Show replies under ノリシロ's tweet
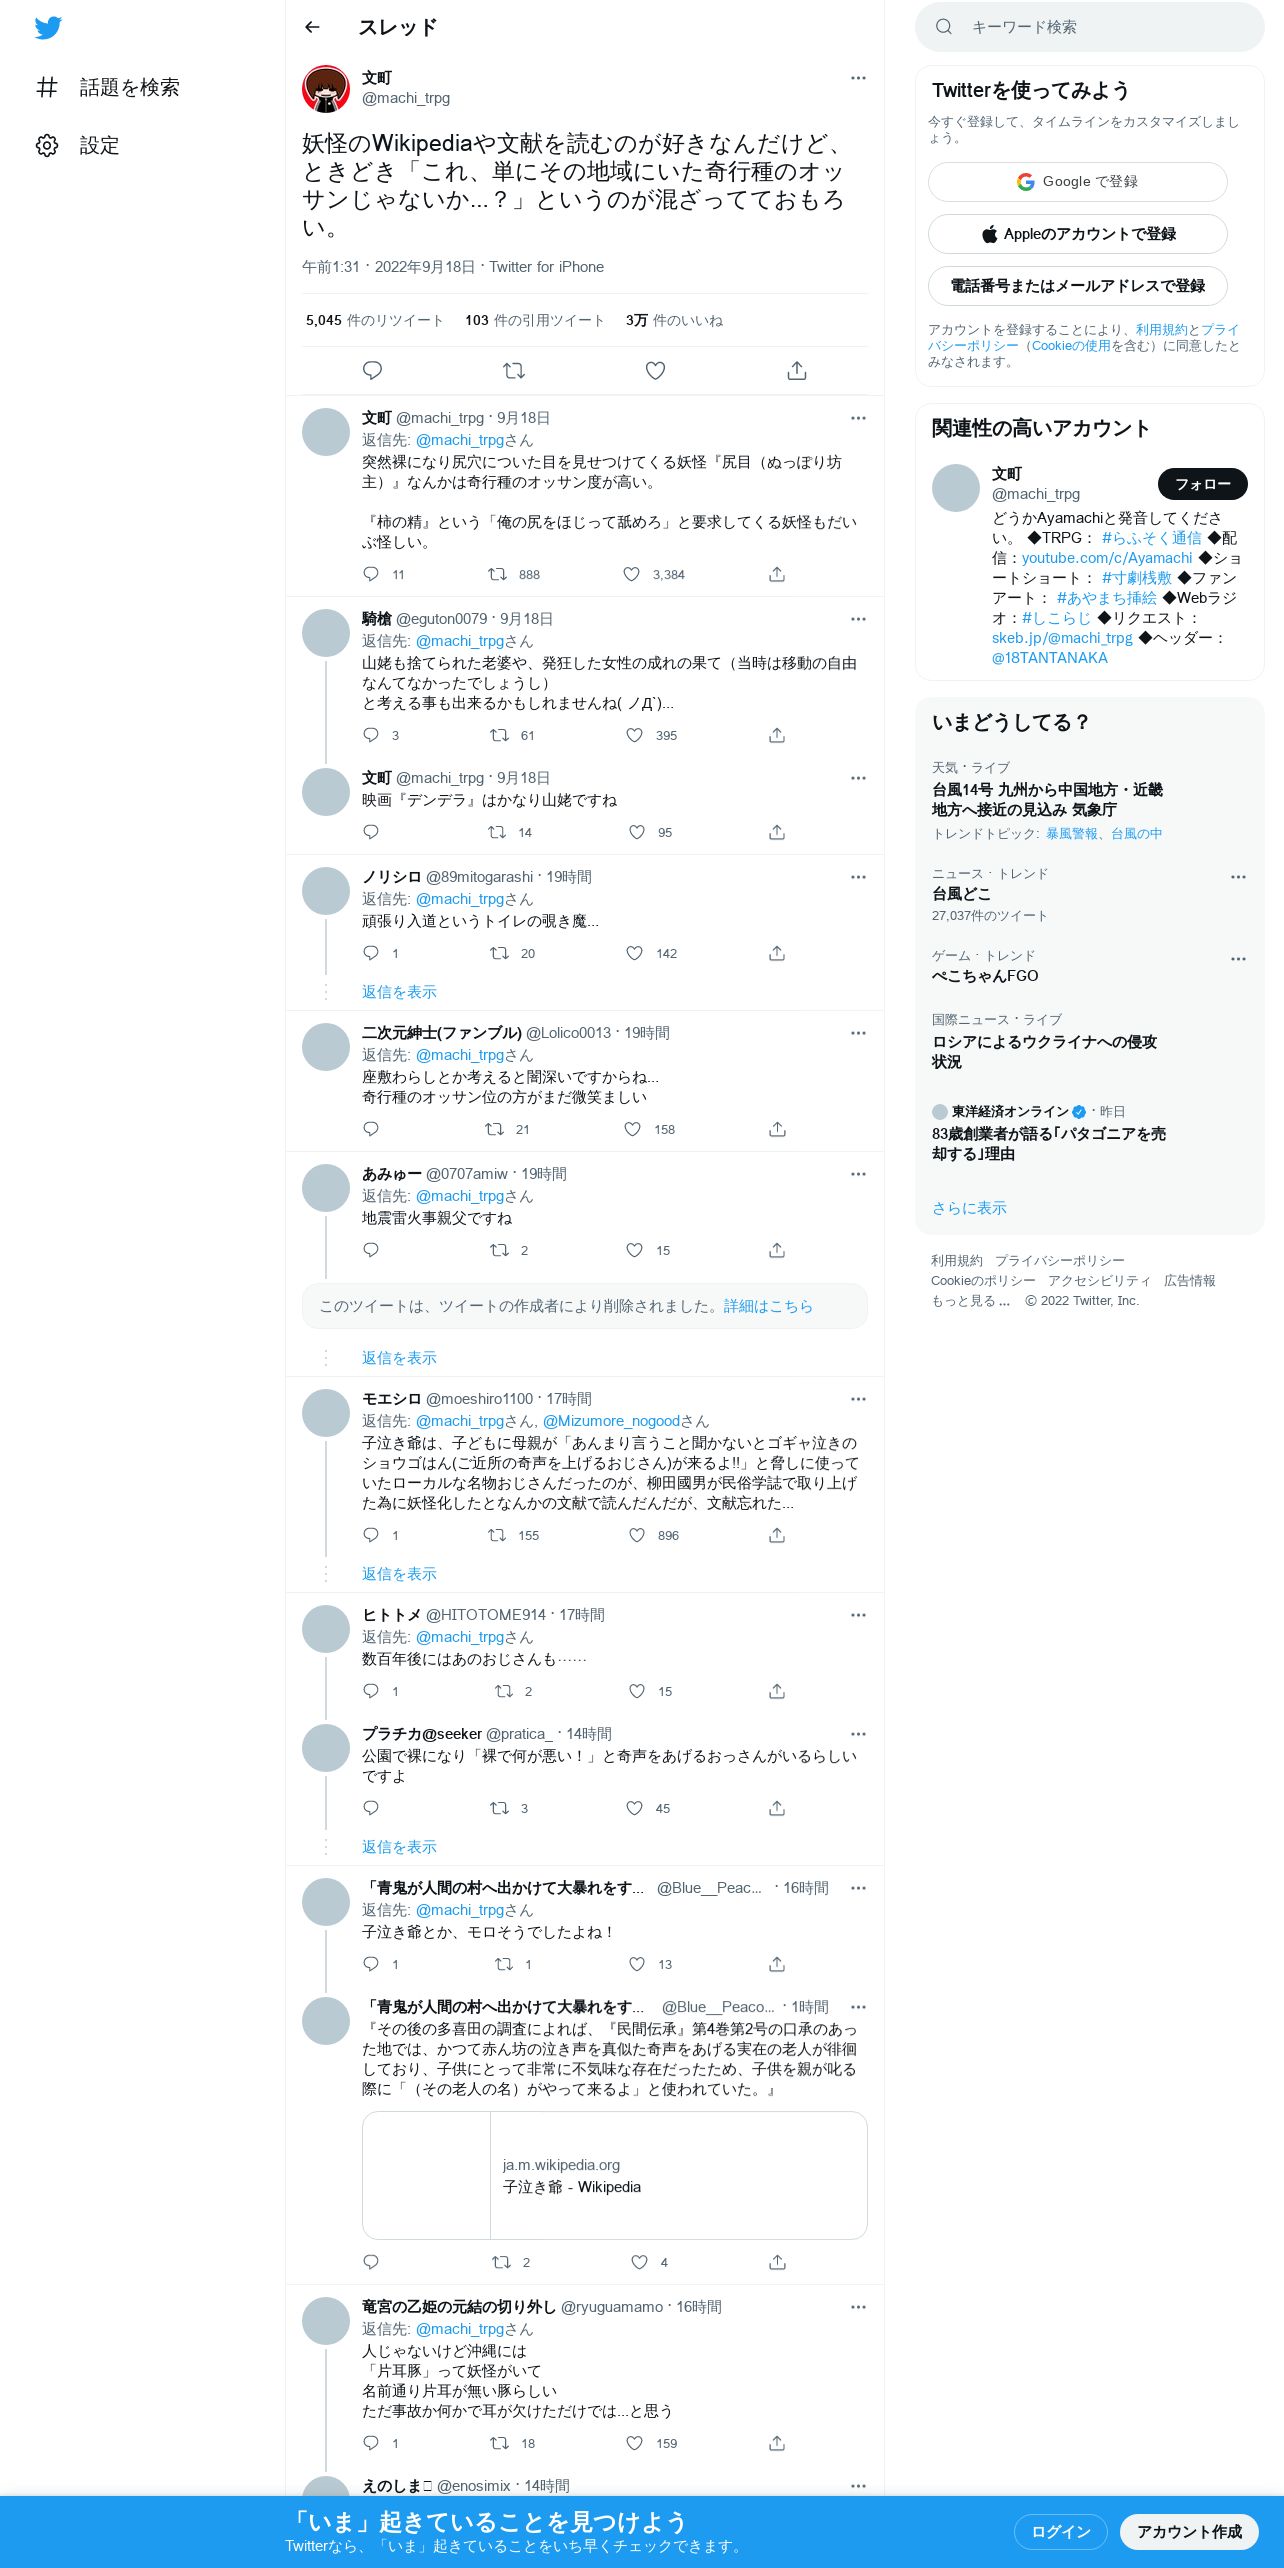This screenshot has width=1284, height=2568. coord(399,992)
